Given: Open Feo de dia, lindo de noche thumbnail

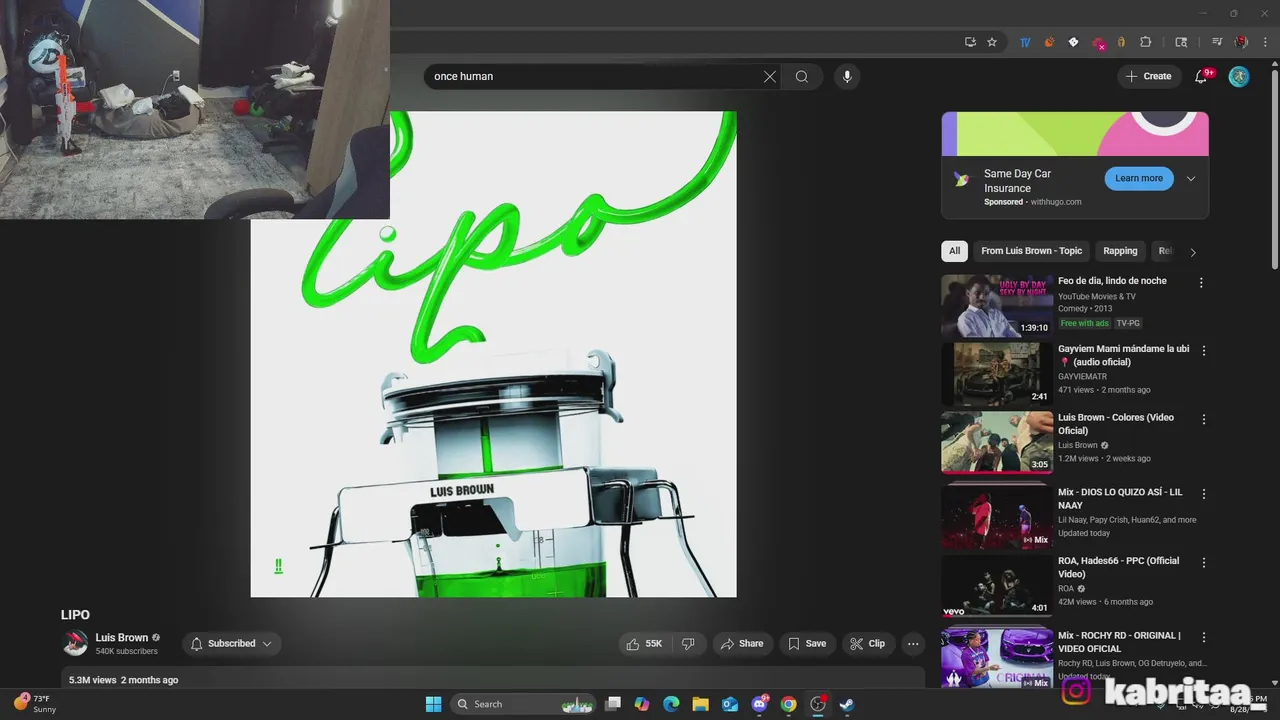Looking at the screenshot, I should [x=997, y=306].
